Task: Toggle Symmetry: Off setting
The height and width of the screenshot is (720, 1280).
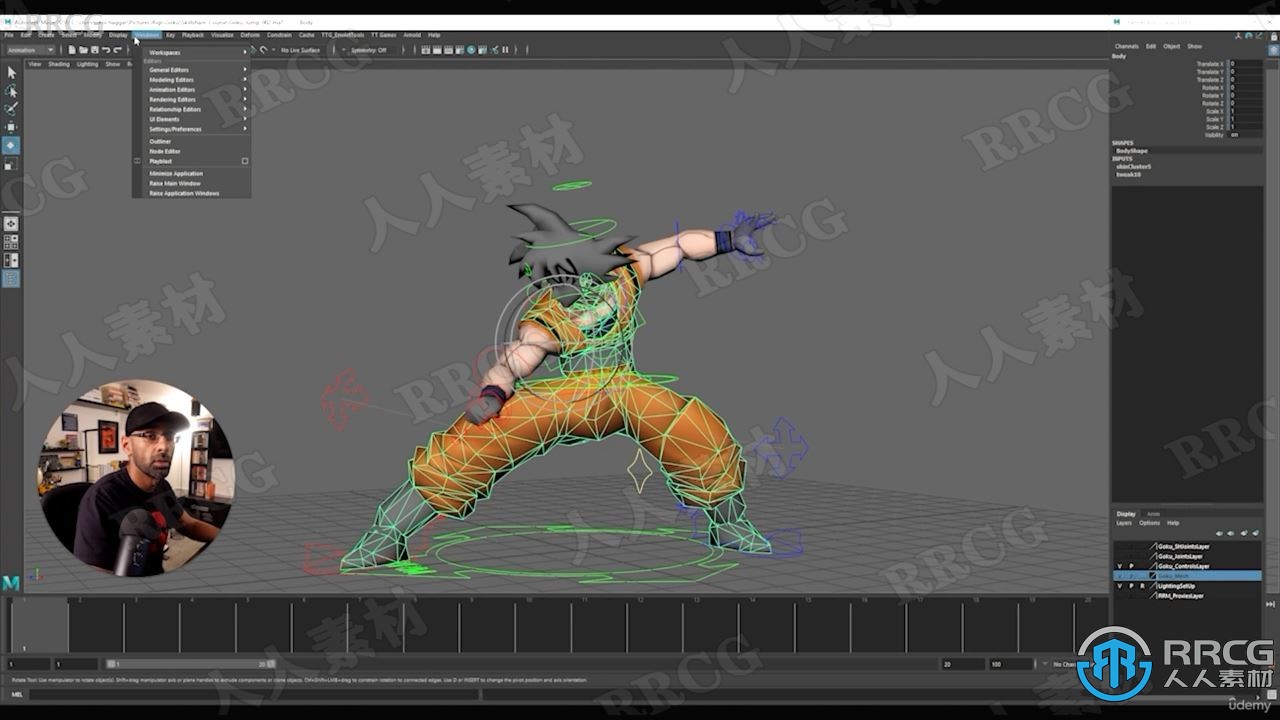Action: coord(368,50)
